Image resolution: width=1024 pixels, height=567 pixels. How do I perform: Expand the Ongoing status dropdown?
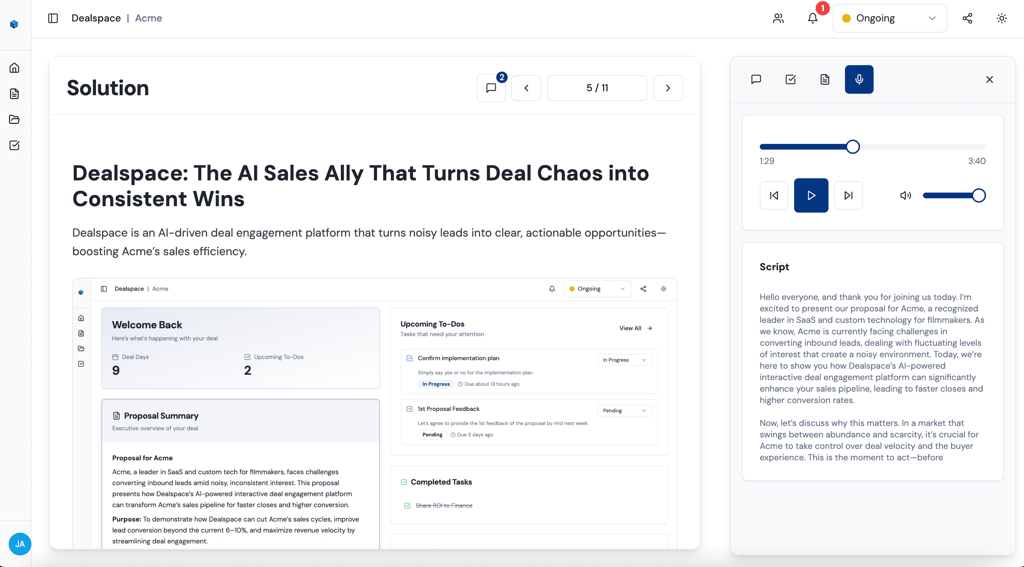point(889,18)
